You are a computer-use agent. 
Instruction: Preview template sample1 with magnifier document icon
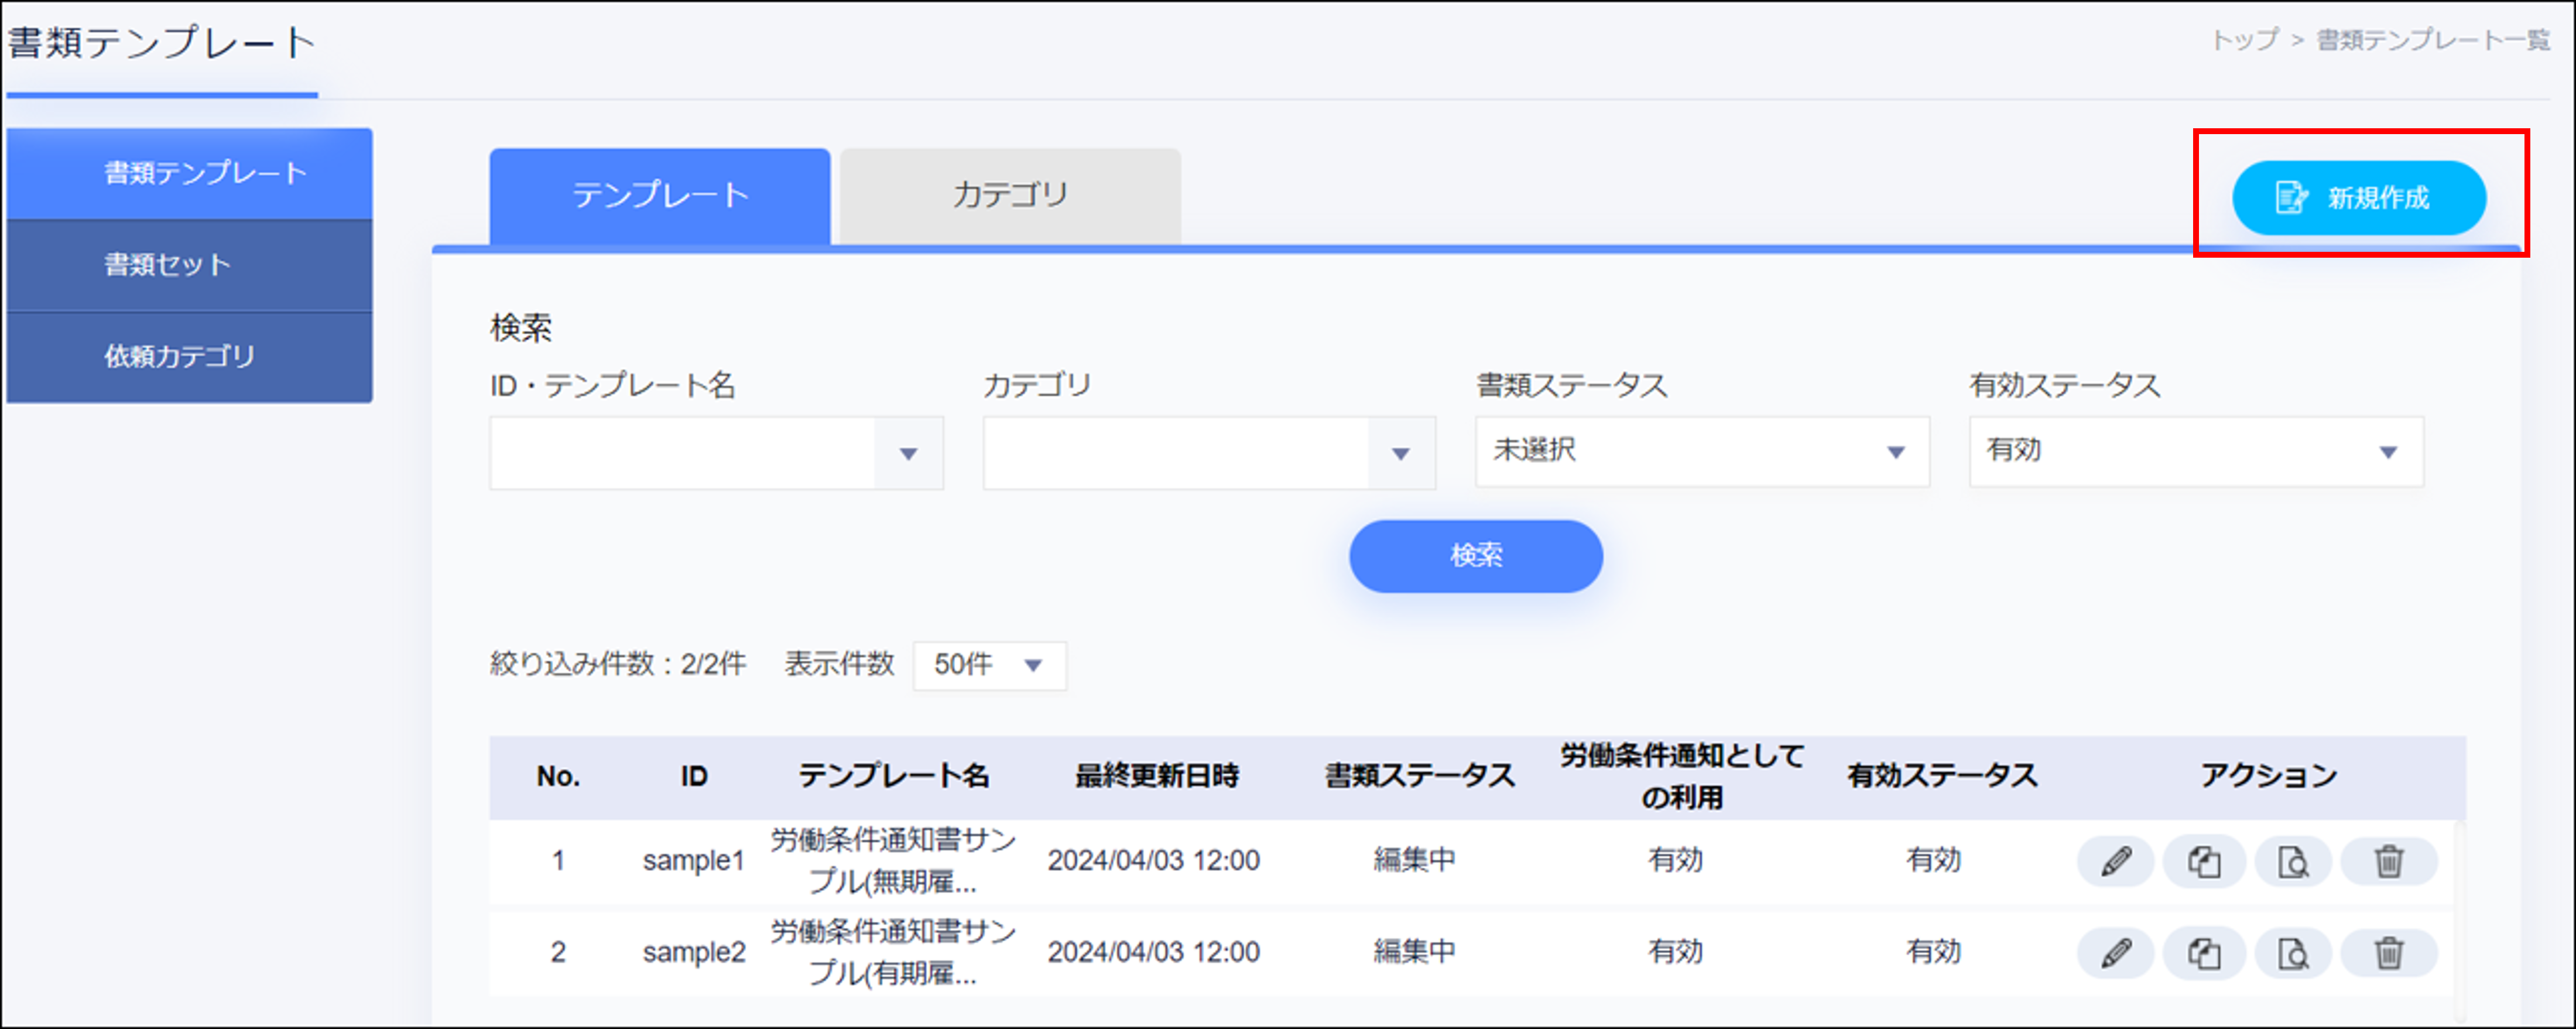[x=2293, y=861]
